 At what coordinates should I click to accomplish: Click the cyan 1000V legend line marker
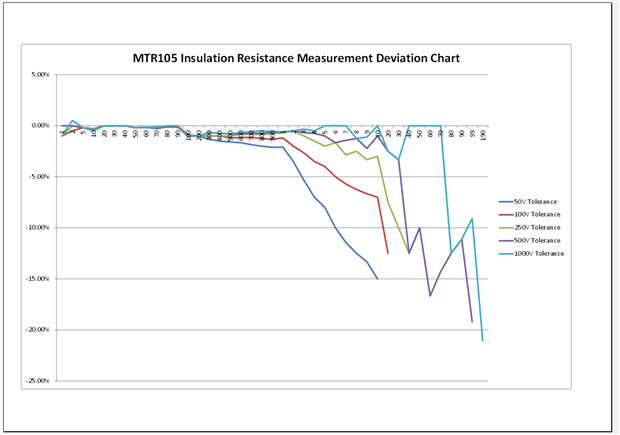click(x=507, y=254)
